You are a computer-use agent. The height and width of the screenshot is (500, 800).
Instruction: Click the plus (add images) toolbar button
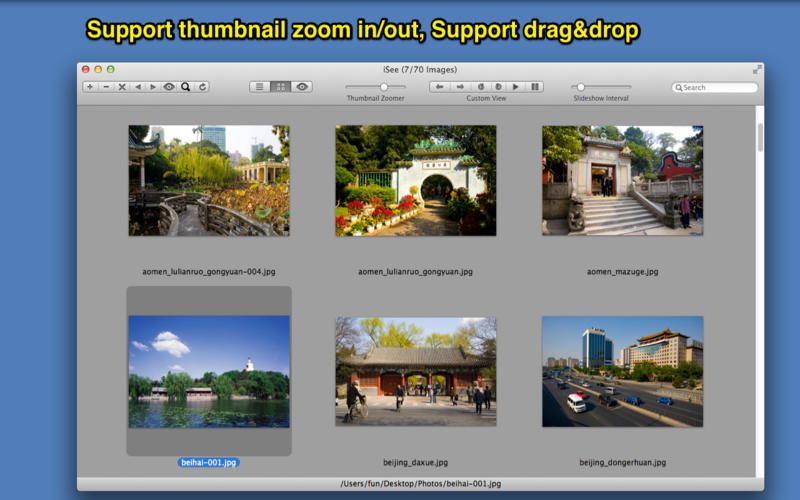pos(90,87)
